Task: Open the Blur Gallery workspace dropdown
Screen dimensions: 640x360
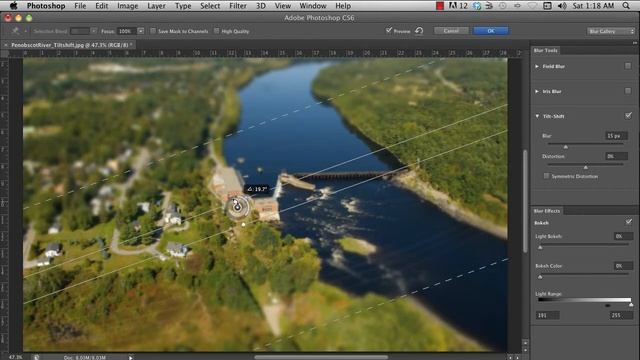Action: click(611, 31)
